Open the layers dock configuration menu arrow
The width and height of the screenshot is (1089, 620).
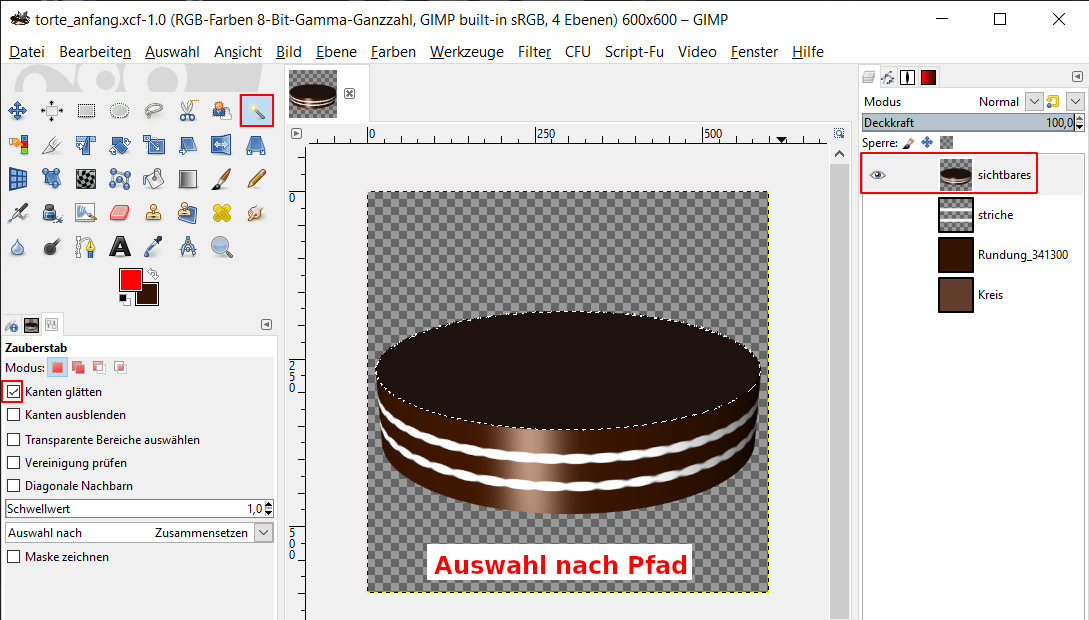1076,76
